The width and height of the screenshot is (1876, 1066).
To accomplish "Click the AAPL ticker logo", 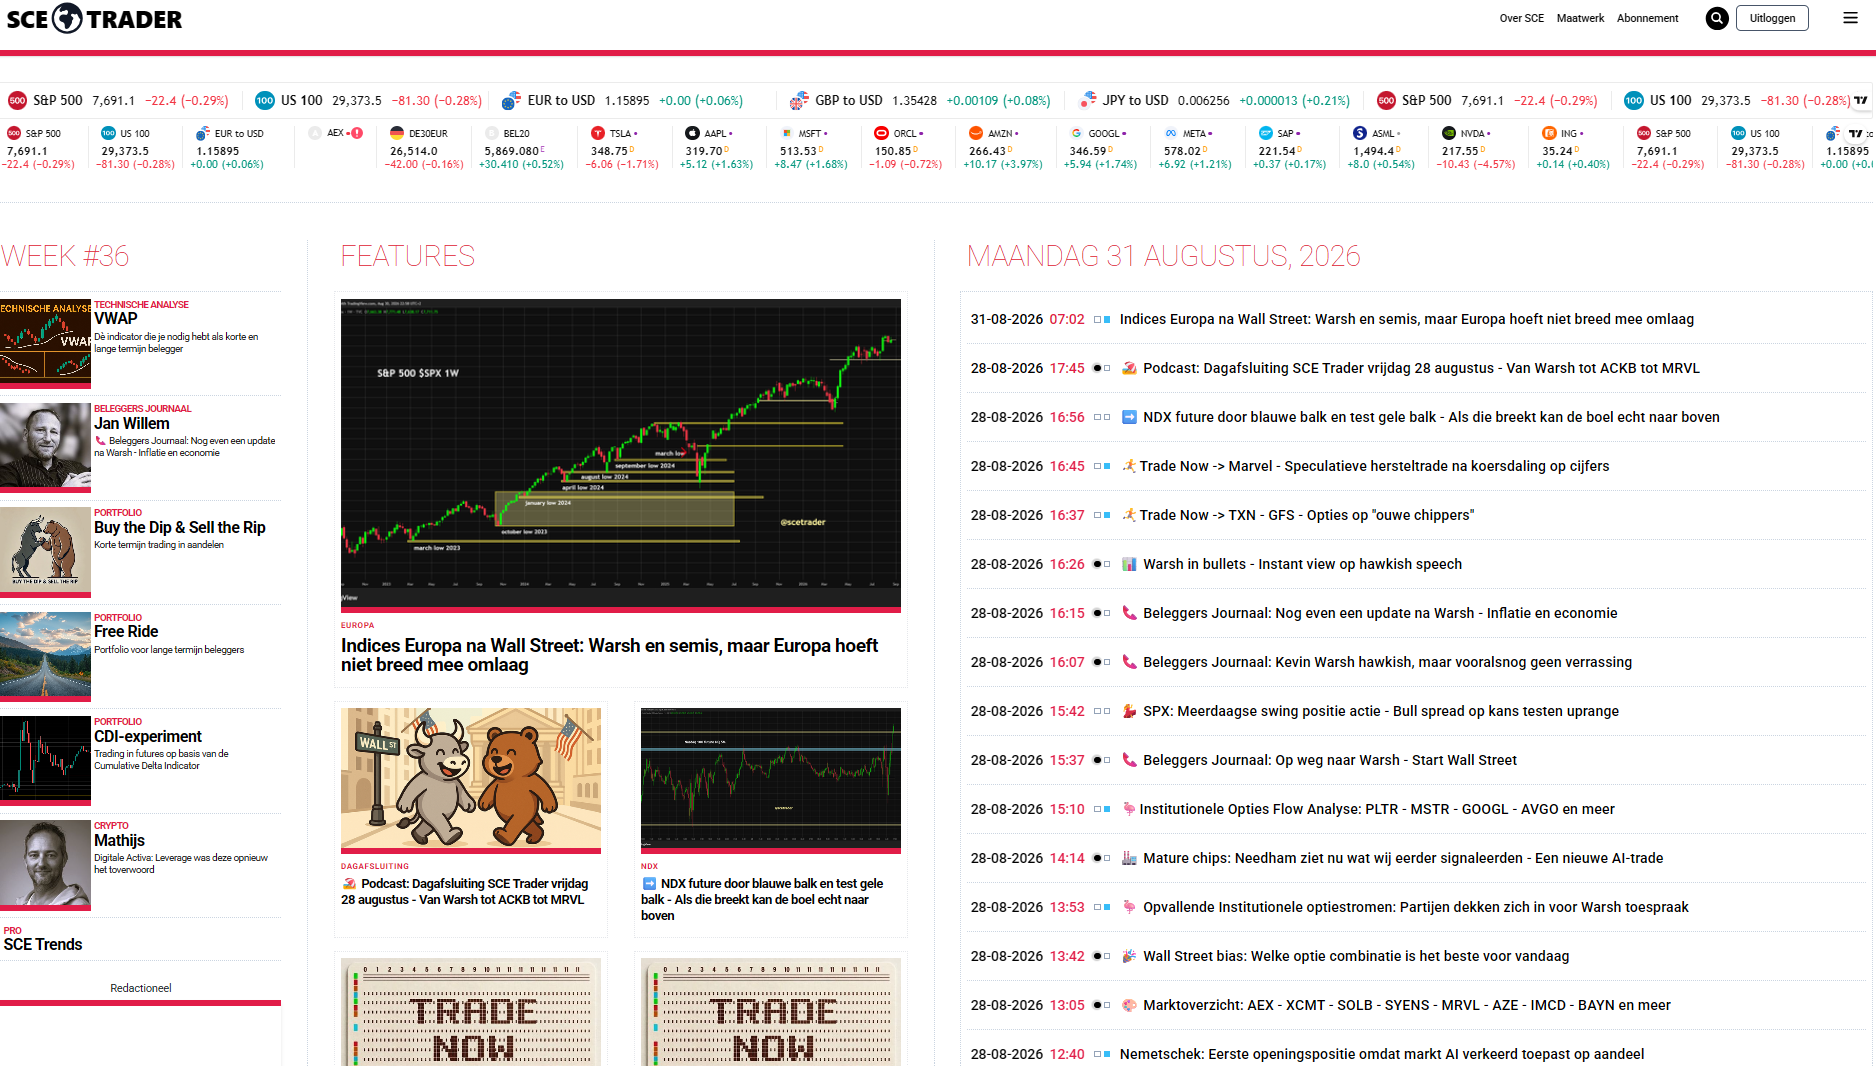I will click(692, 133).
